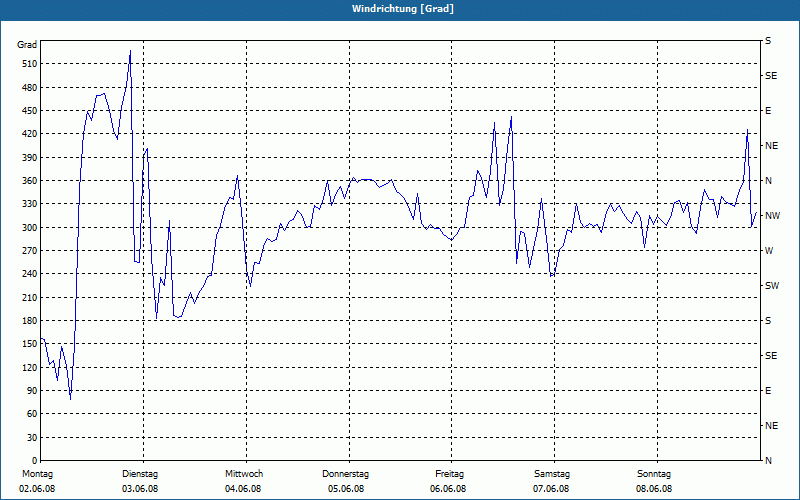Click the SW compass label
The image size is (800, 500).
coord(772,286)
